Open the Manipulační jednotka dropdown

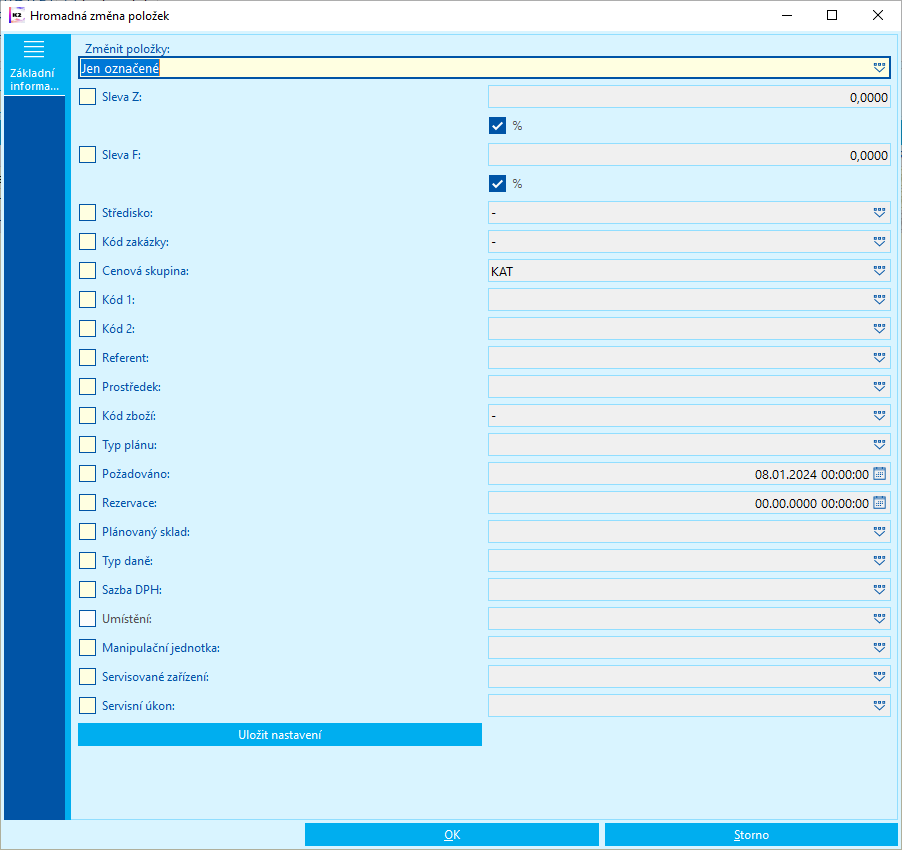(x=879, y=648)
